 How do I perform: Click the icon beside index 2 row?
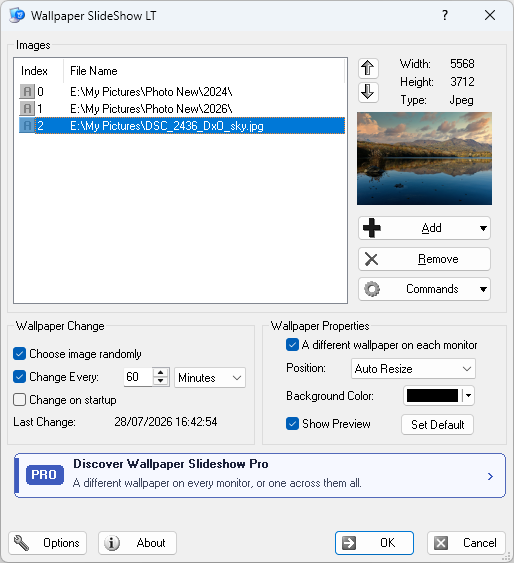tap(27, 125)
